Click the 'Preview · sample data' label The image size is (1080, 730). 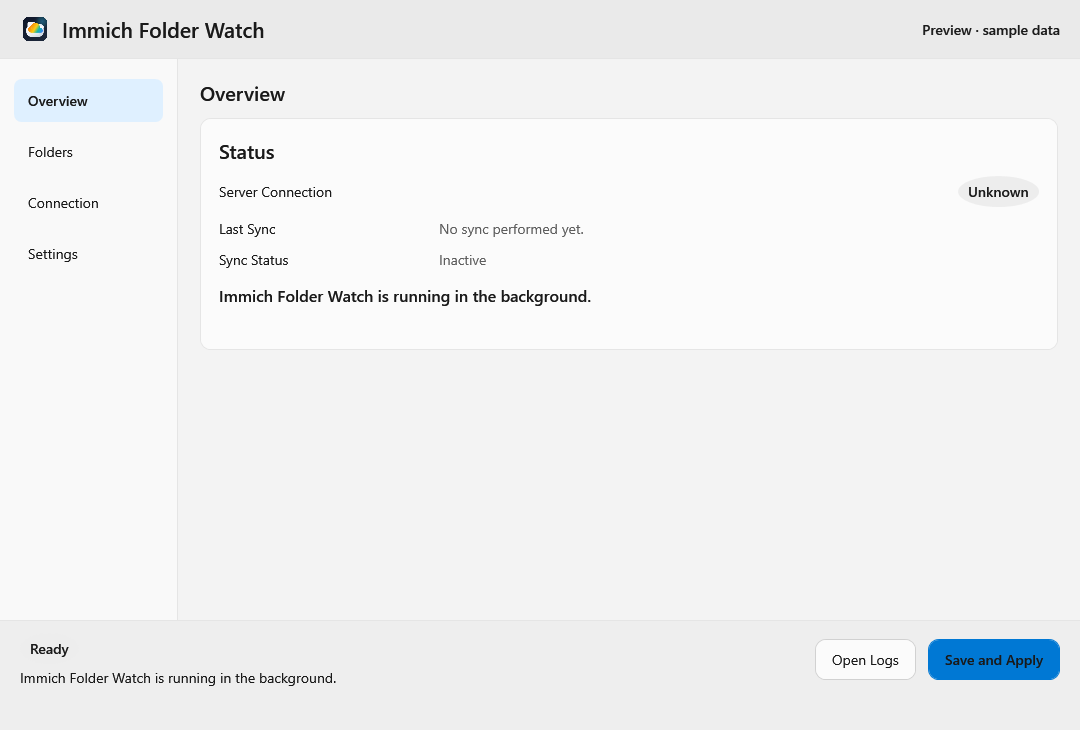click(990, 30)
